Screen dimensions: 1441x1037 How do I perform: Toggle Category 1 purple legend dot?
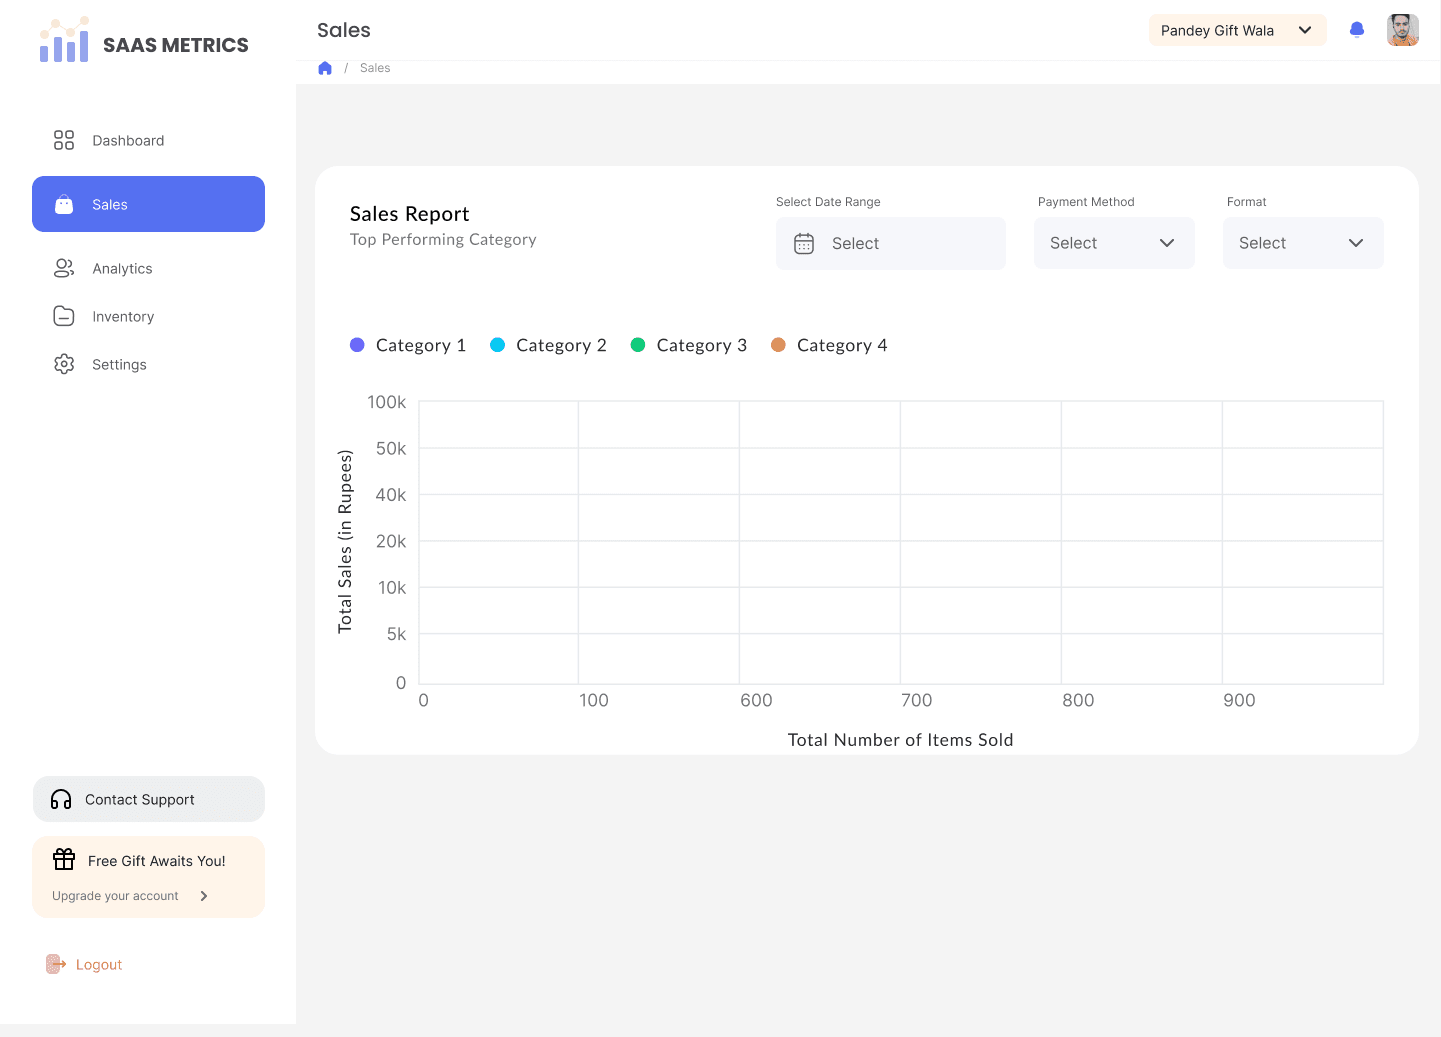click(x=357, y=345)
